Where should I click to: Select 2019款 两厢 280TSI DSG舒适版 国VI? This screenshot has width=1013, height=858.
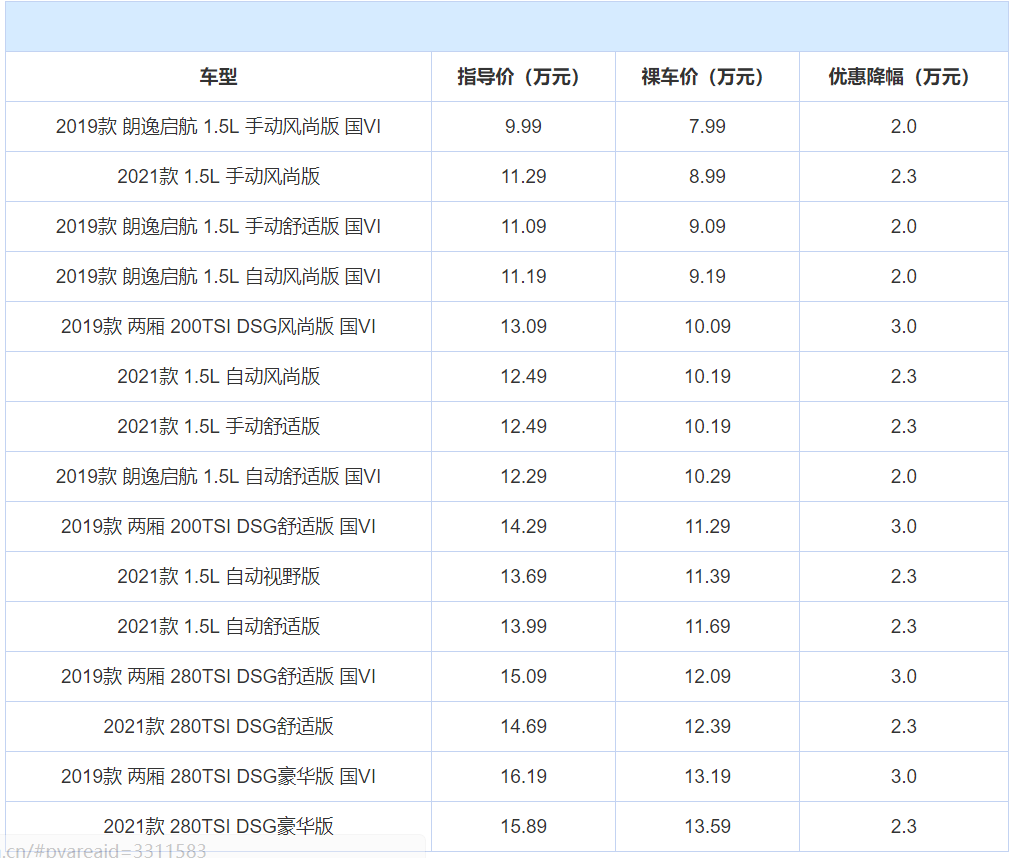pyautogui.click(x=218, y=676)
